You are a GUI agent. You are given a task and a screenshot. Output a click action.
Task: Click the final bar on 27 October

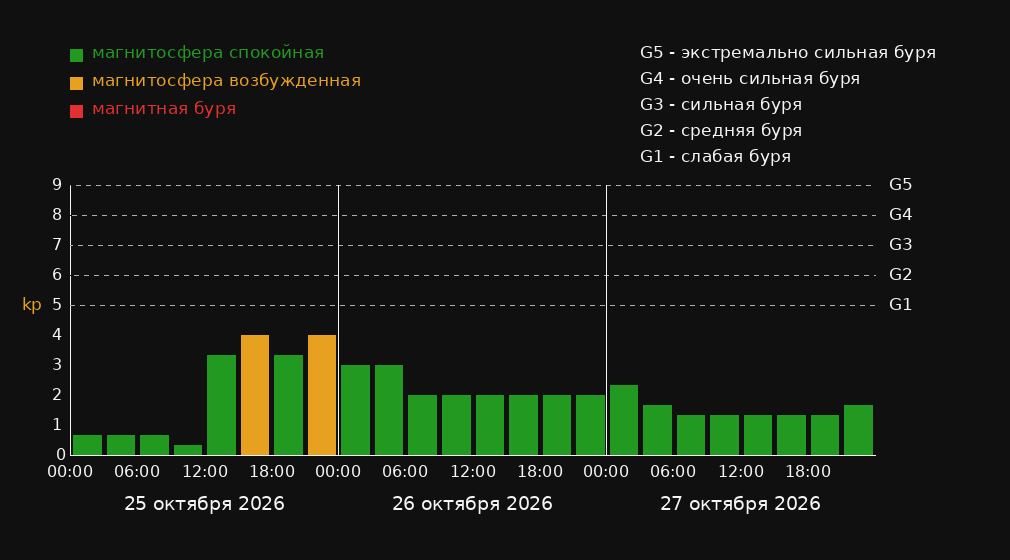click(x=858, y=430)
